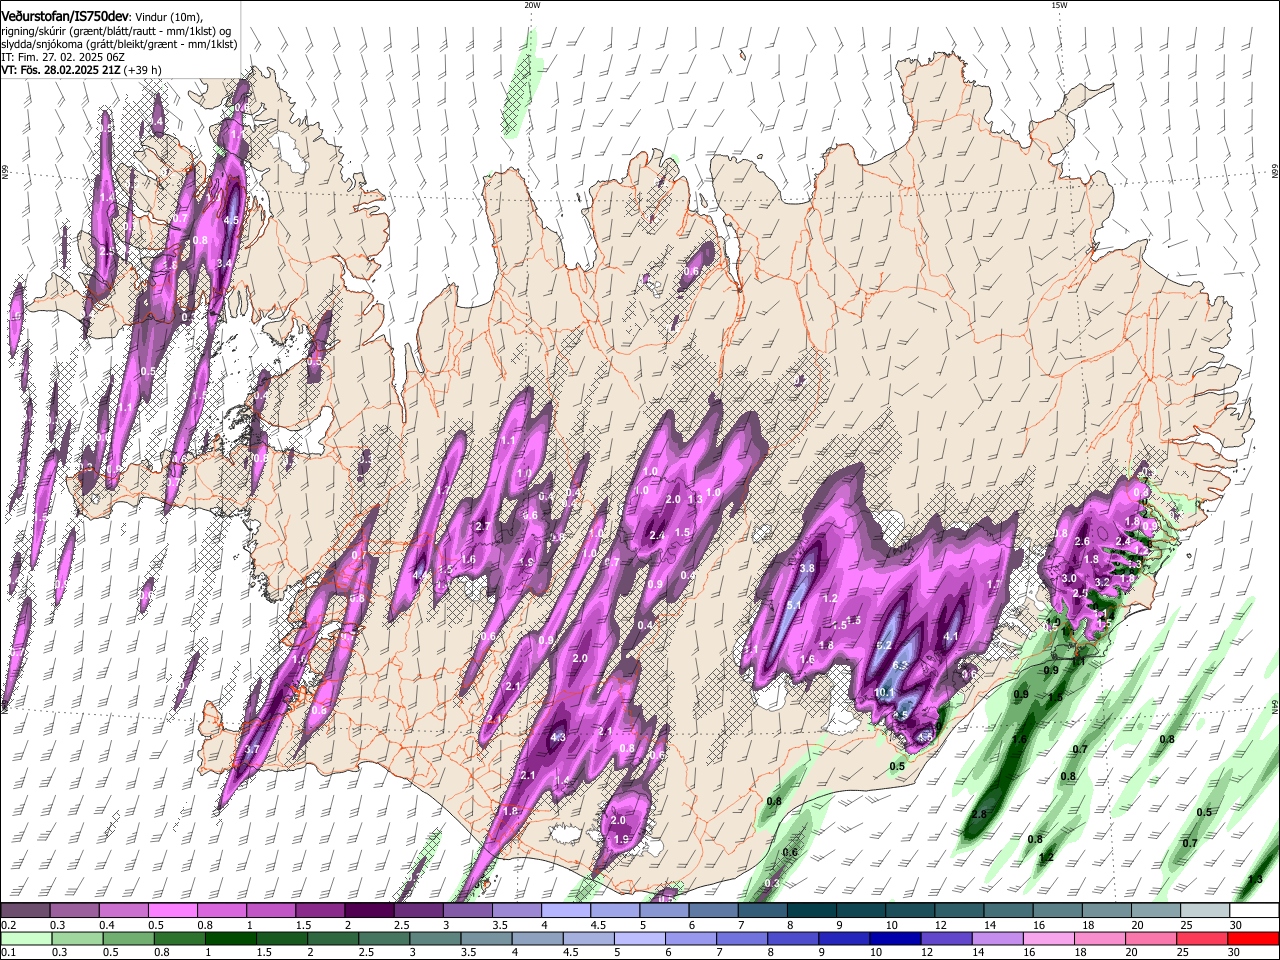Pick lower legend green swatch 0.5 to 0.8
The height and width of the screenshot is (960, 1280).
coord(127,938)
